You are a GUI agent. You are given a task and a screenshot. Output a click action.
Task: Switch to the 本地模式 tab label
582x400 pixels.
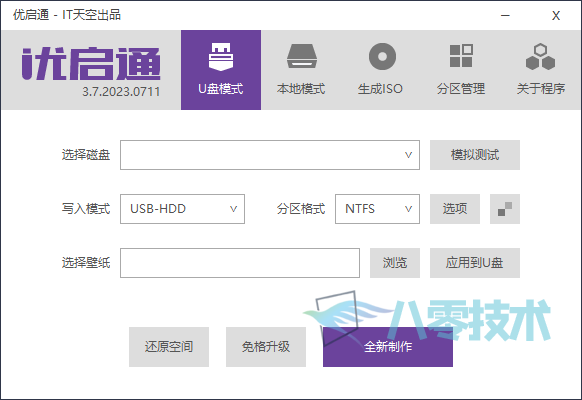click(x=301, y=89)
